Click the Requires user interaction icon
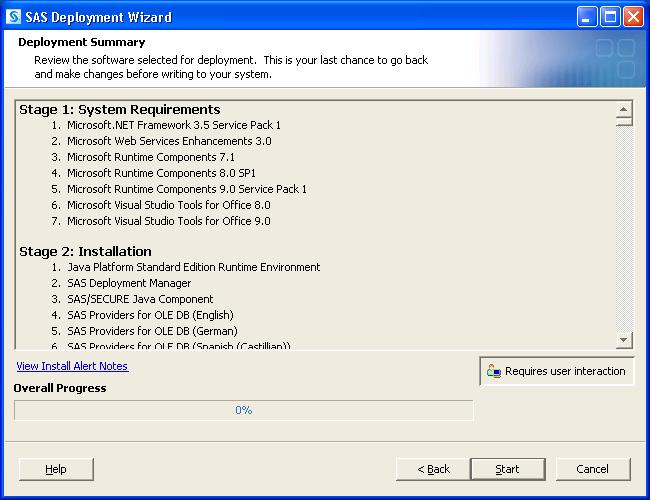The image size is (650, 500). pyautogui.click(x=493, y=371)
